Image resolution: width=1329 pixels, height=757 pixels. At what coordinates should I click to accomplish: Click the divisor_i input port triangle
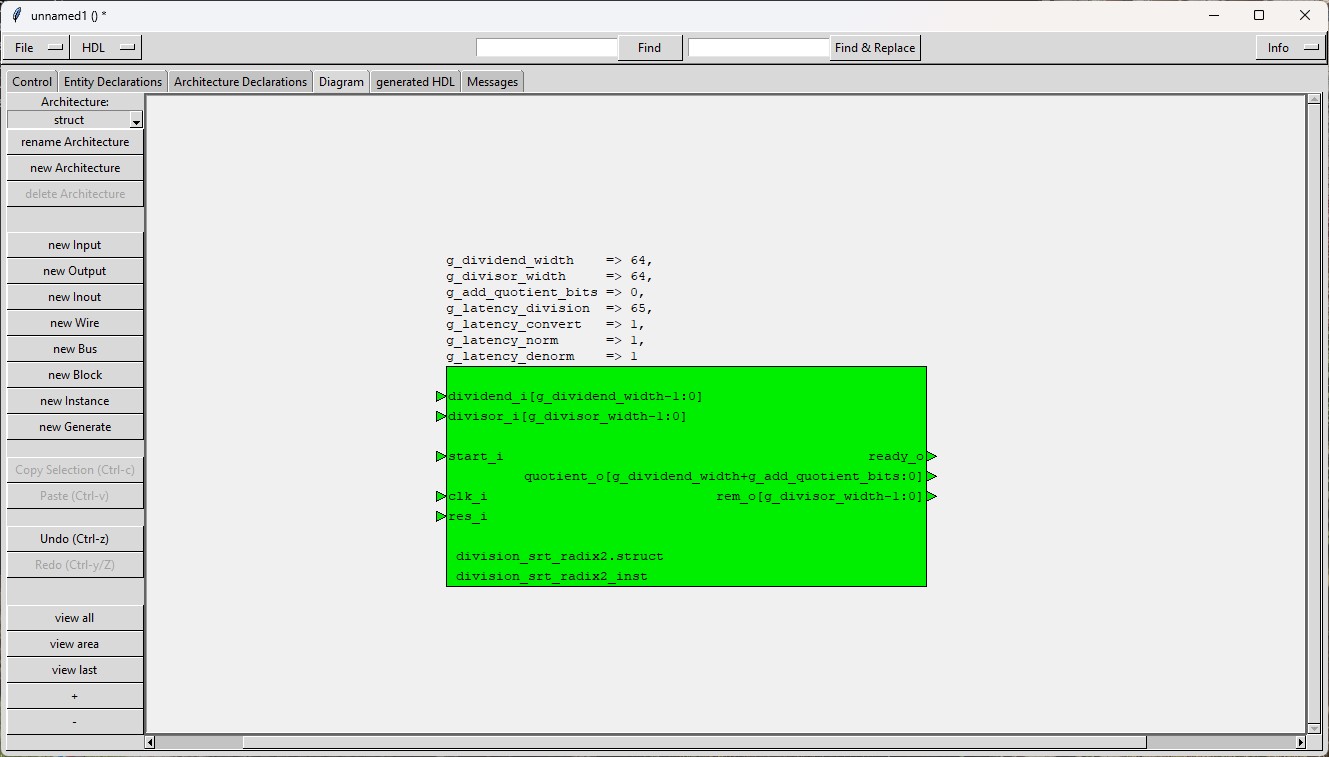point(441,416)
